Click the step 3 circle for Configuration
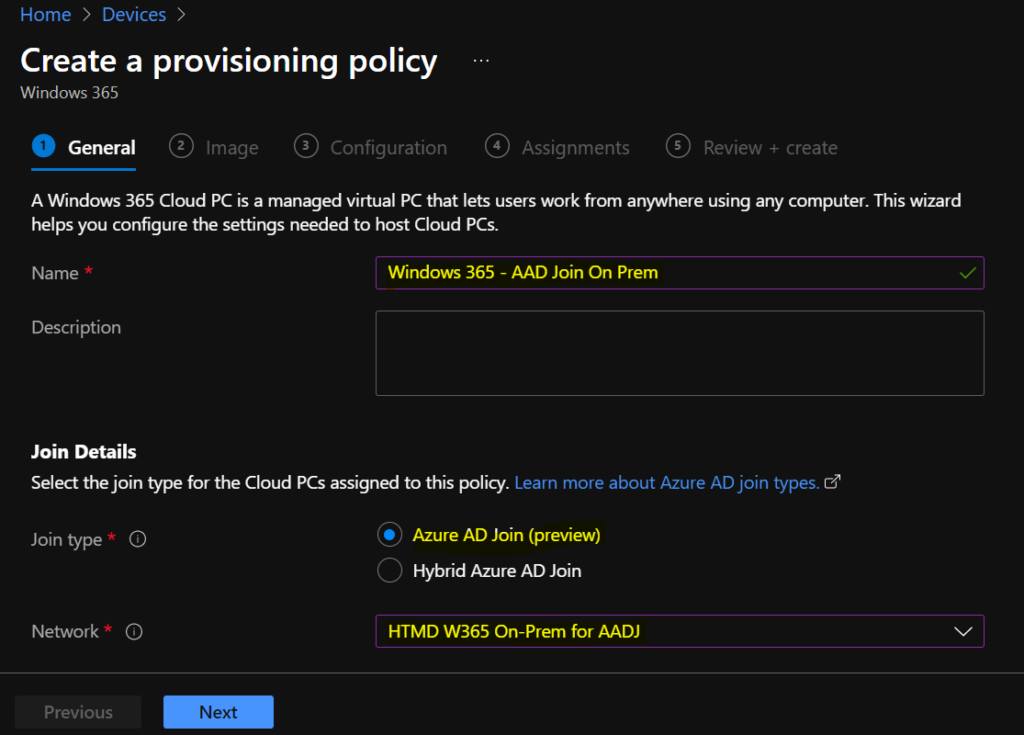This screenshot has width=1024, height=735. pyautogui.click(x=306, y=146)
